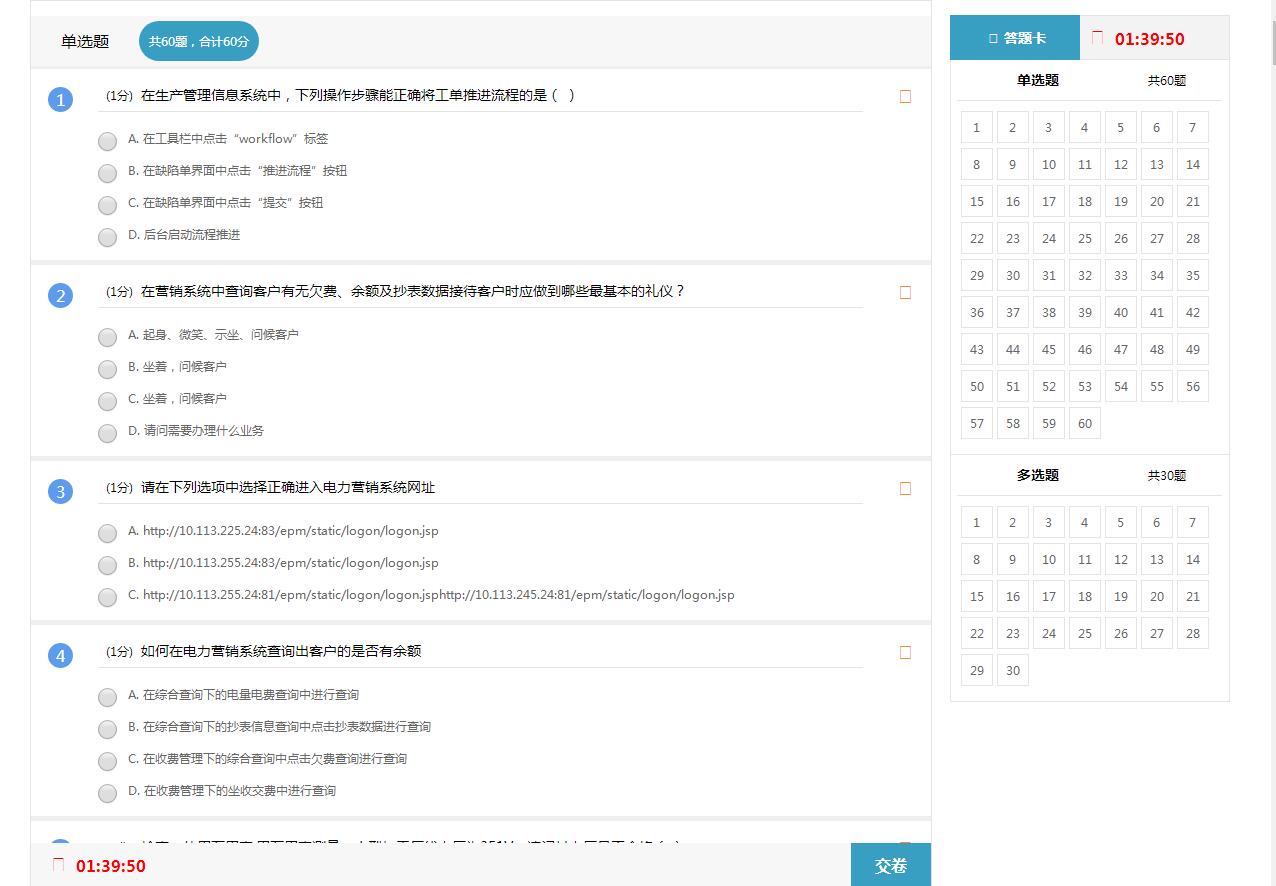Click the blue number badge for question 3
Image resolution: width=1276 pixels, height=886 pixels.
pos(59,491)
